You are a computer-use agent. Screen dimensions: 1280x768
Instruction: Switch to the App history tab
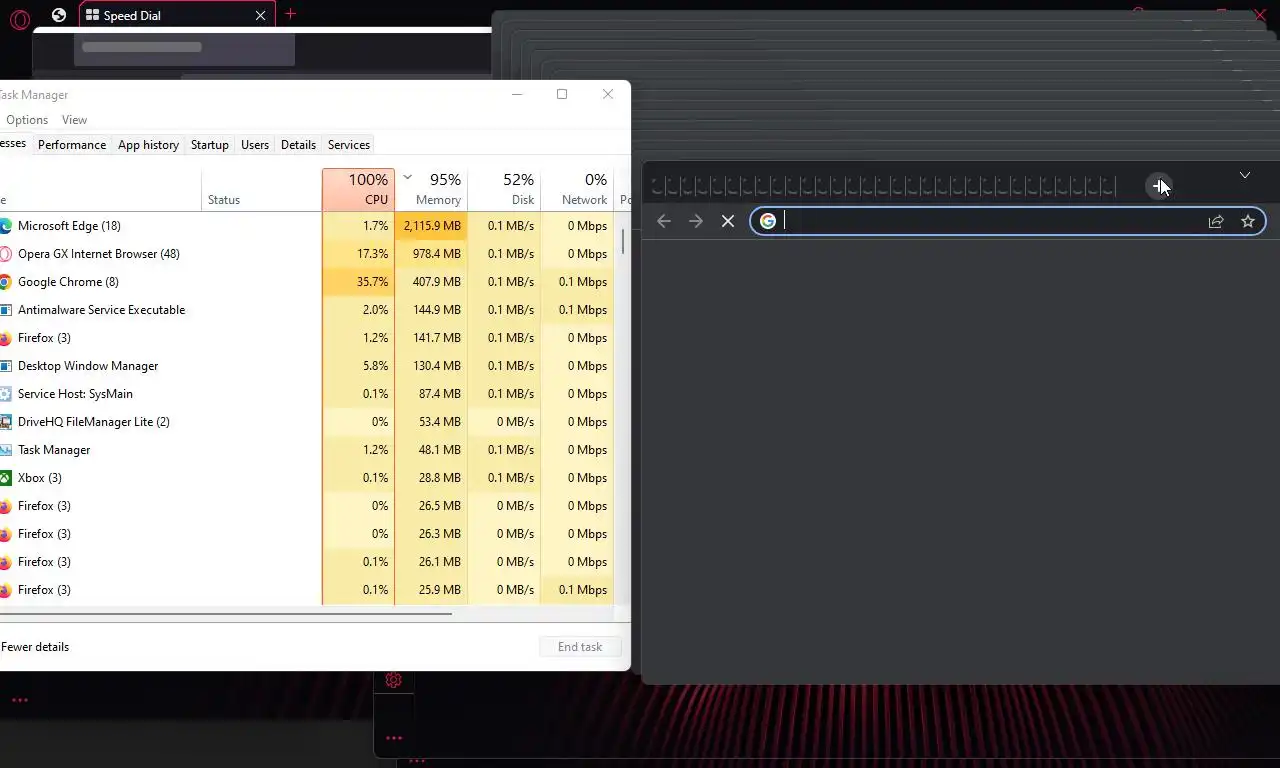148,145
